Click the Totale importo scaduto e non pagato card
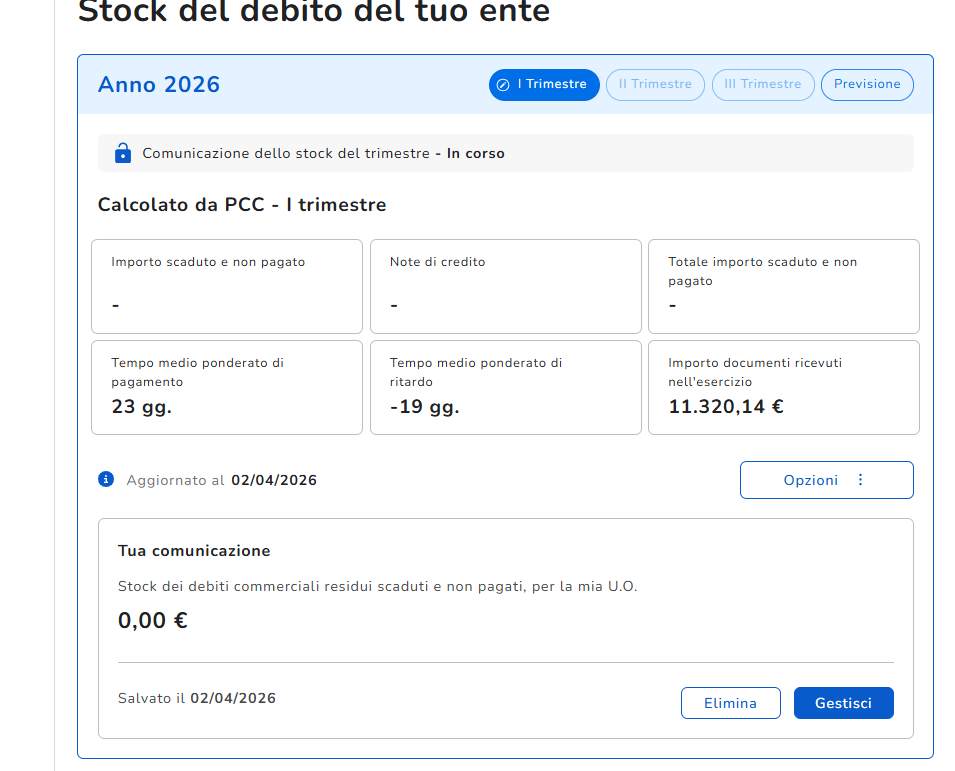Screen dimensions: 955x771 783,286
